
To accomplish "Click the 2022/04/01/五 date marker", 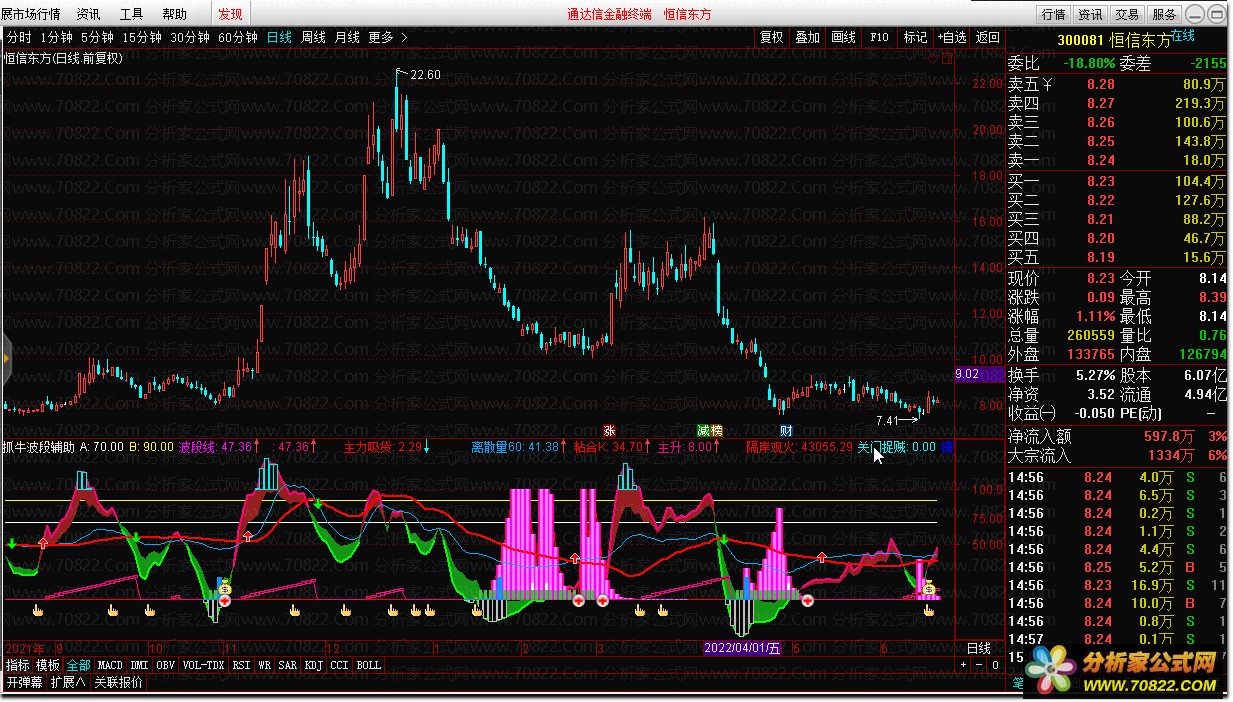I will click(x=741, y=647).
